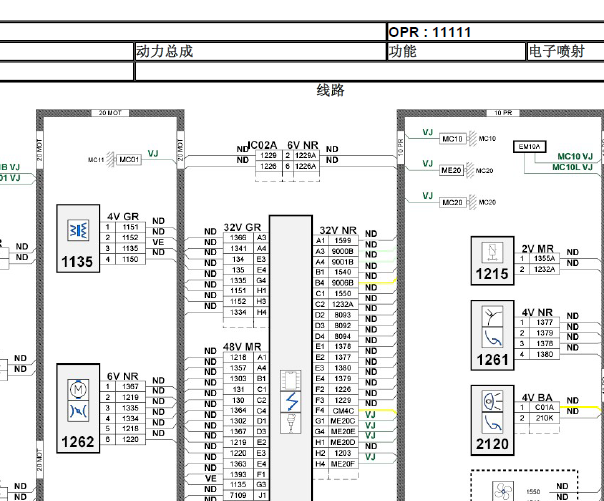Click wire cell 1540 on pin B1
This screenshot has height=501, width=604.
pyautogui.click(x=343, y=272)
